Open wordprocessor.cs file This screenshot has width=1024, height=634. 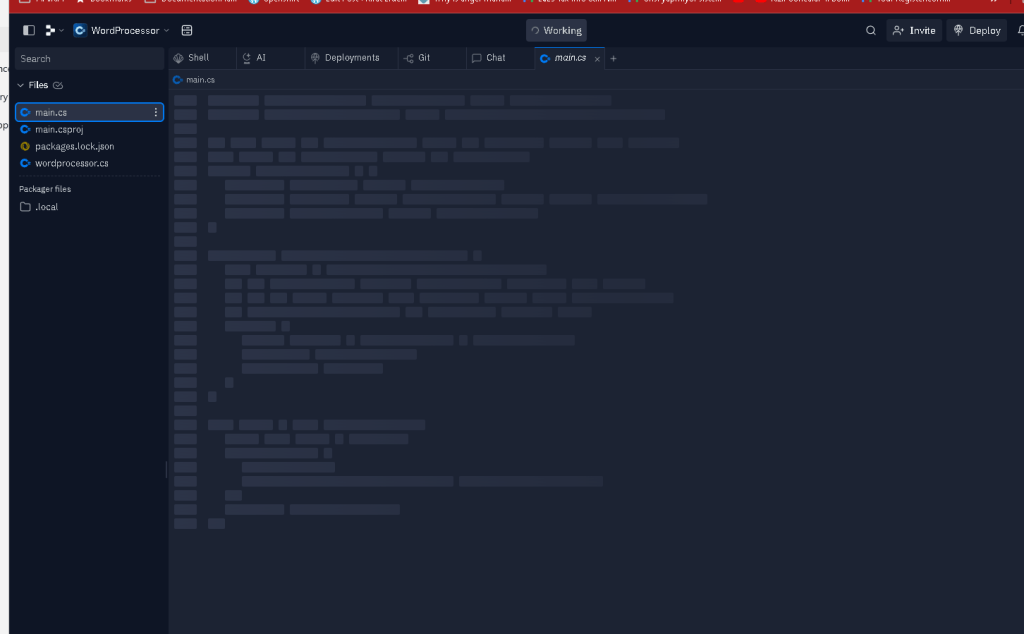pos(89,163)
